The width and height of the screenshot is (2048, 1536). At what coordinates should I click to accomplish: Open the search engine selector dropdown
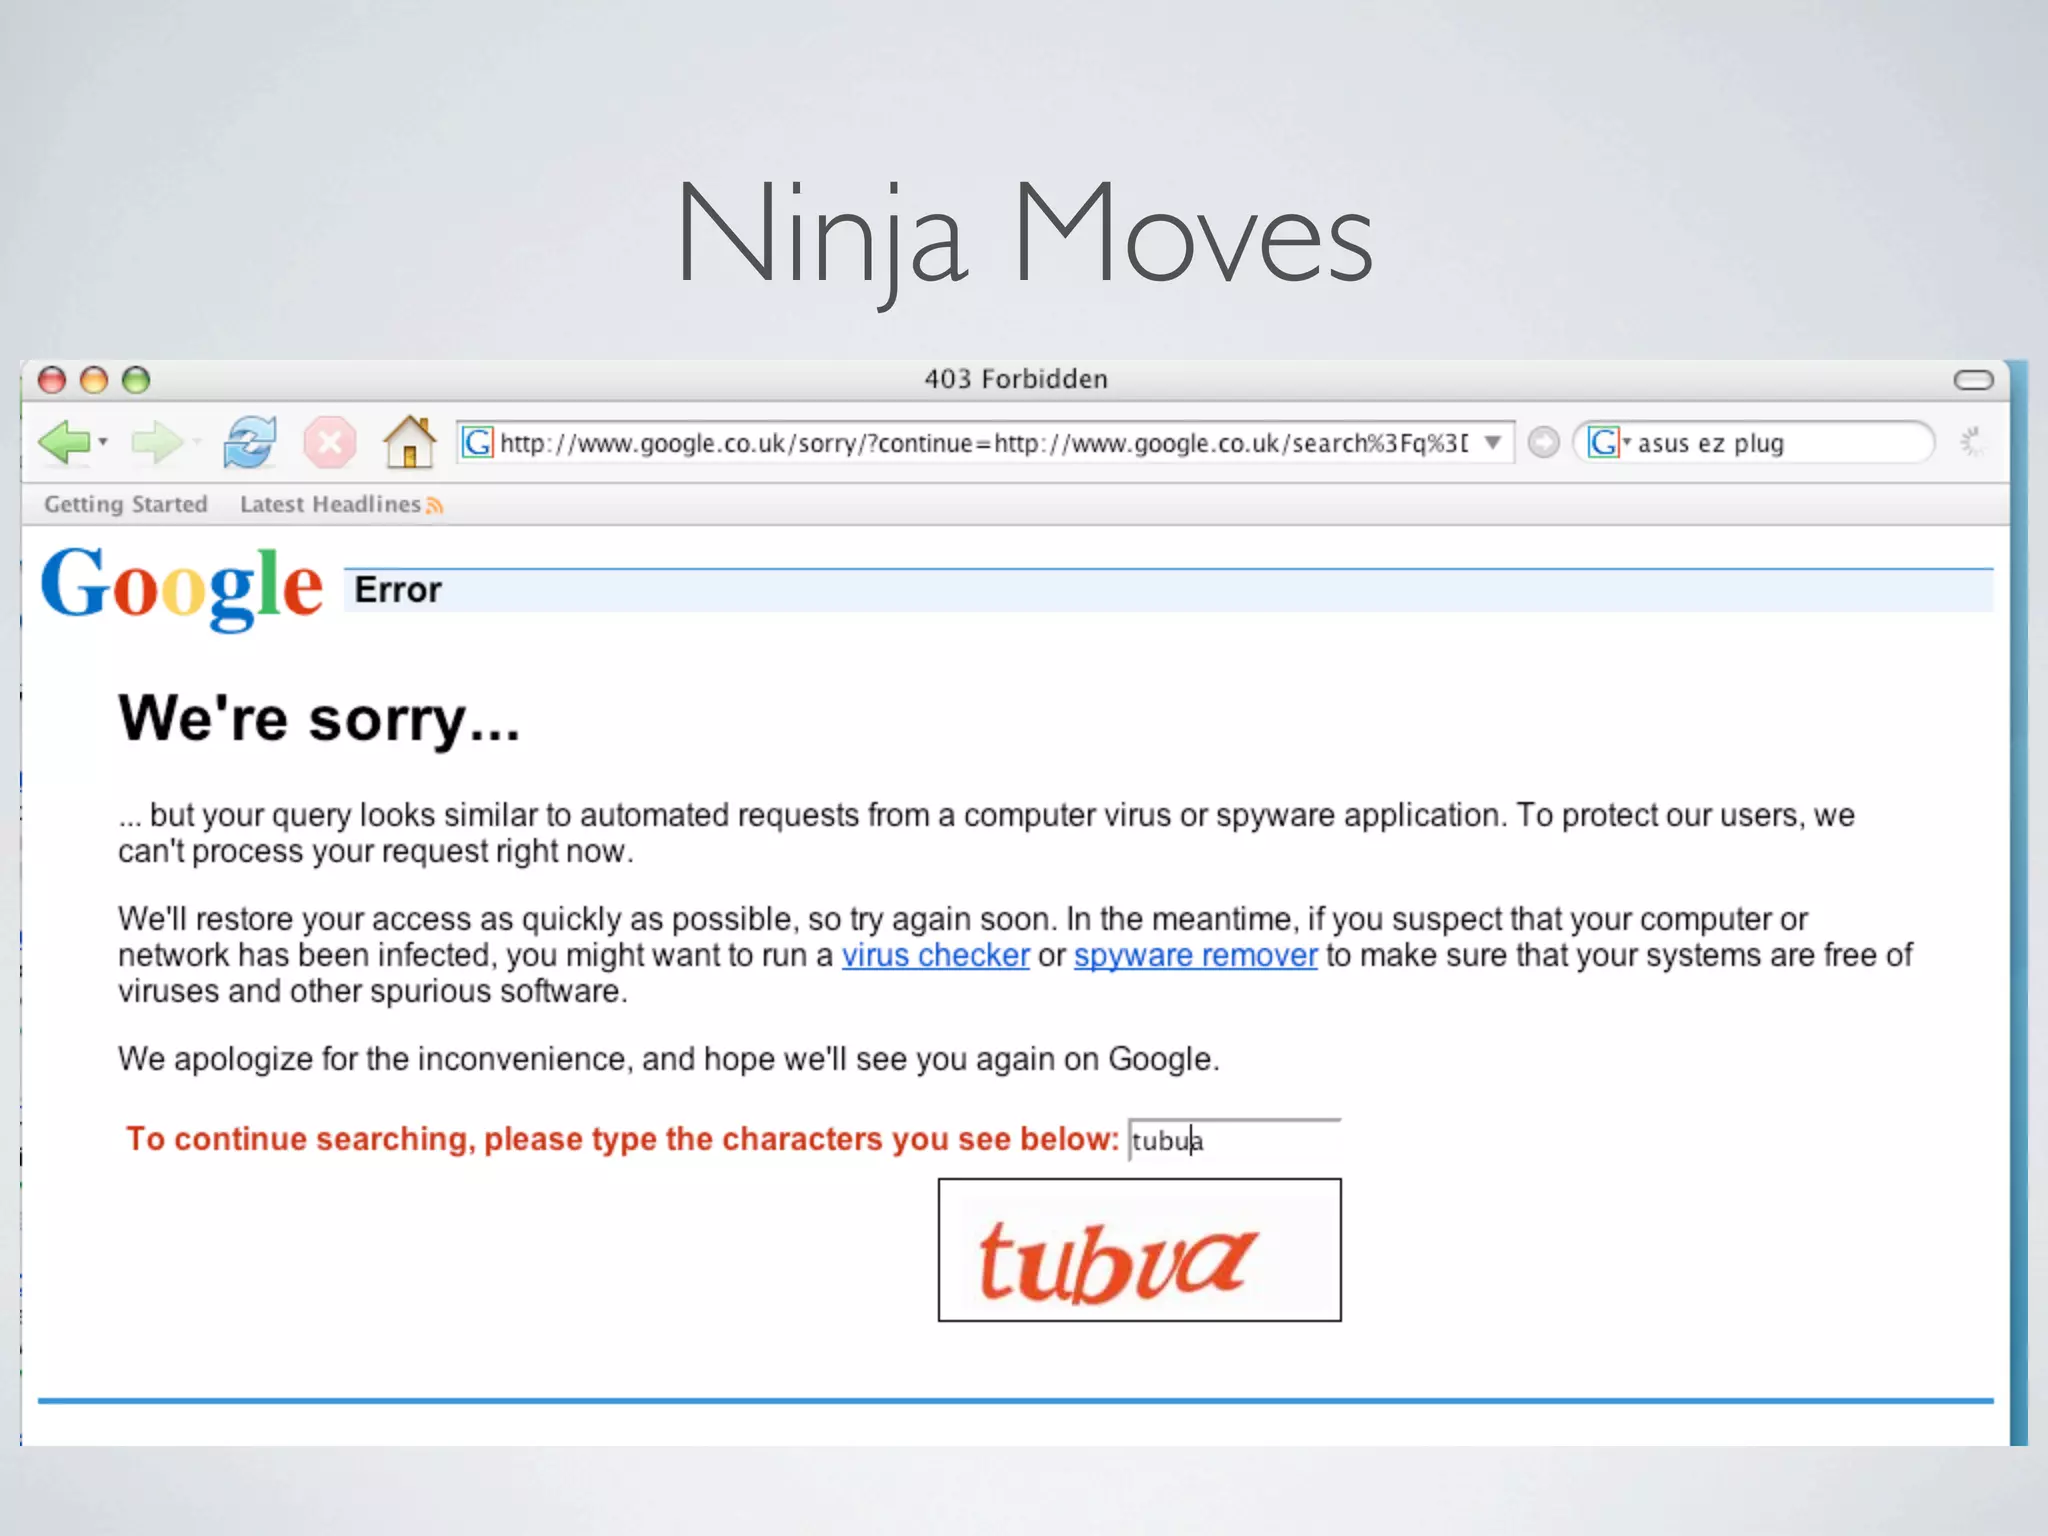click(x=1609, y=442)
